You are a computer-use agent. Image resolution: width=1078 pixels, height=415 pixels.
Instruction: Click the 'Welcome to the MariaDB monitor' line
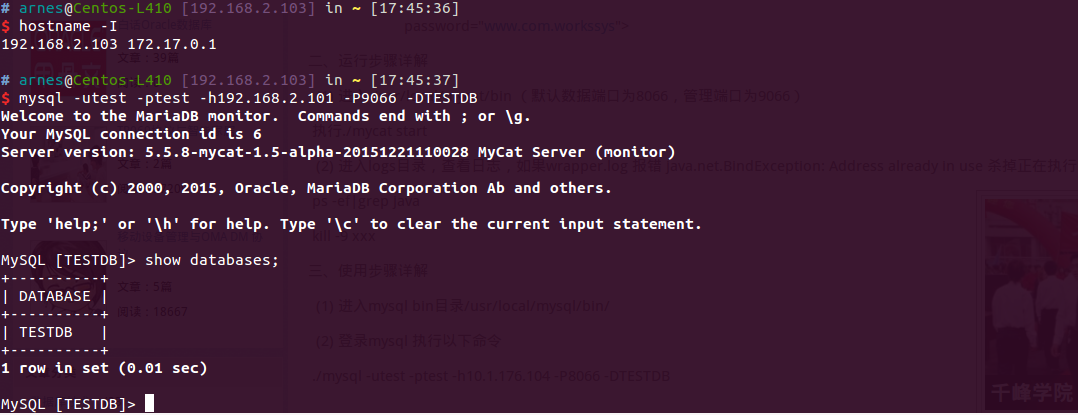pyautogui.click(x=265, y=116)
